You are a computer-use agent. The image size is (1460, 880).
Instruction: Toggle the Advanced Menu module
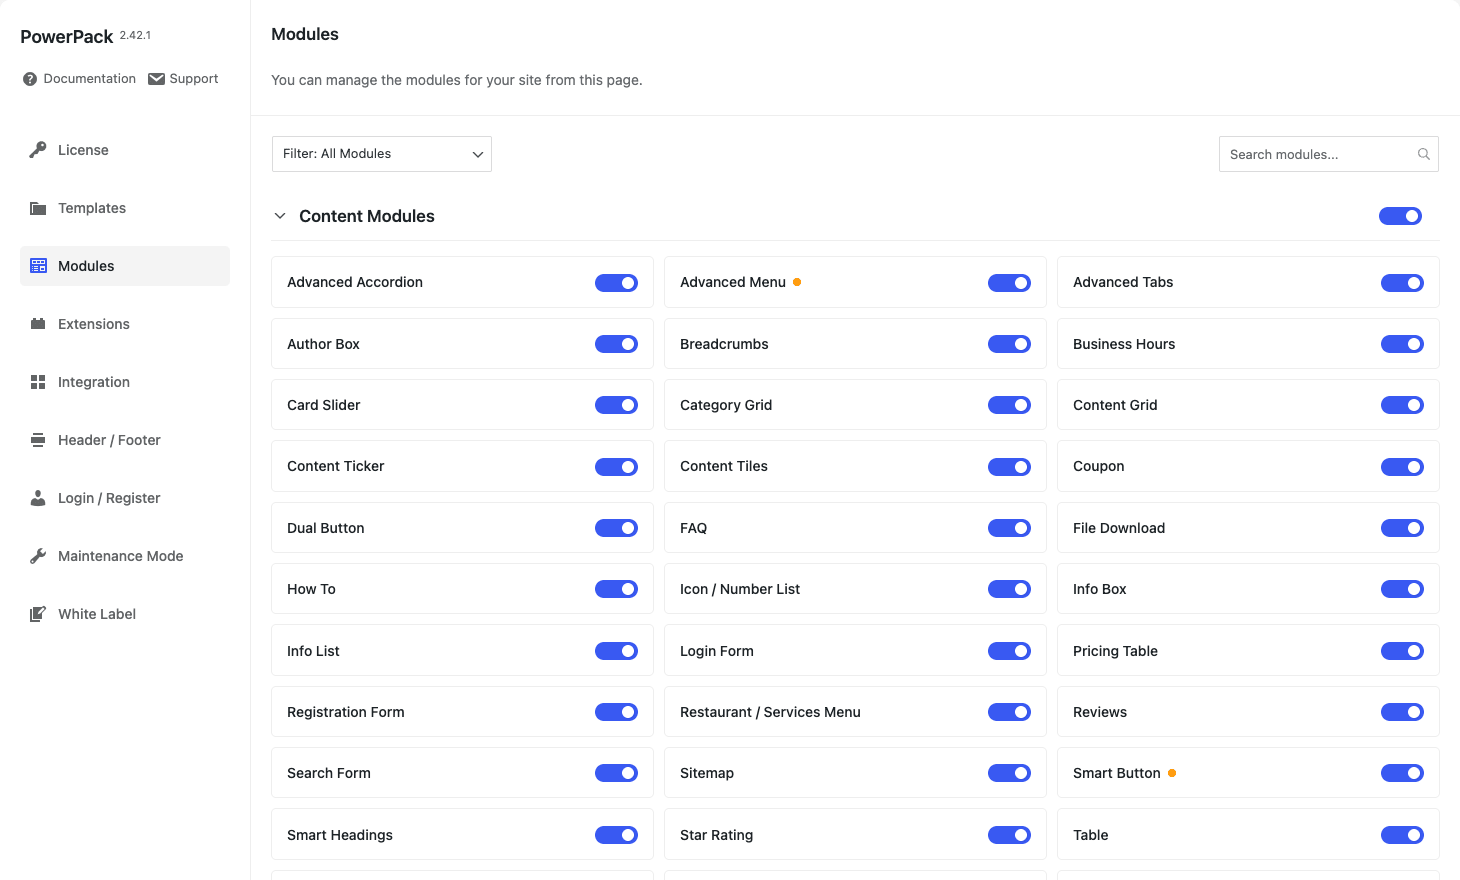(1009, 283)
